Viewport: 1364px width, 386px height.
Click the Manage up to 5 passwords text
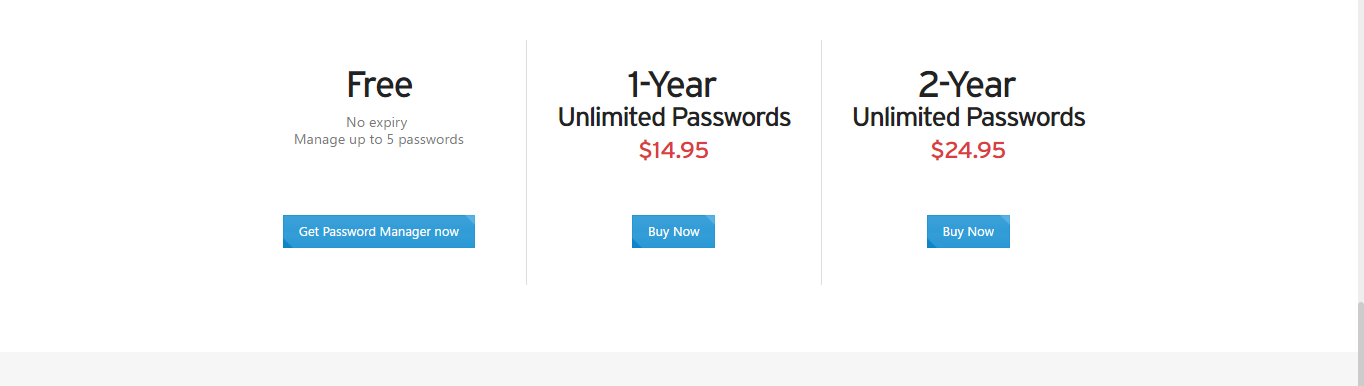point(379,139)
